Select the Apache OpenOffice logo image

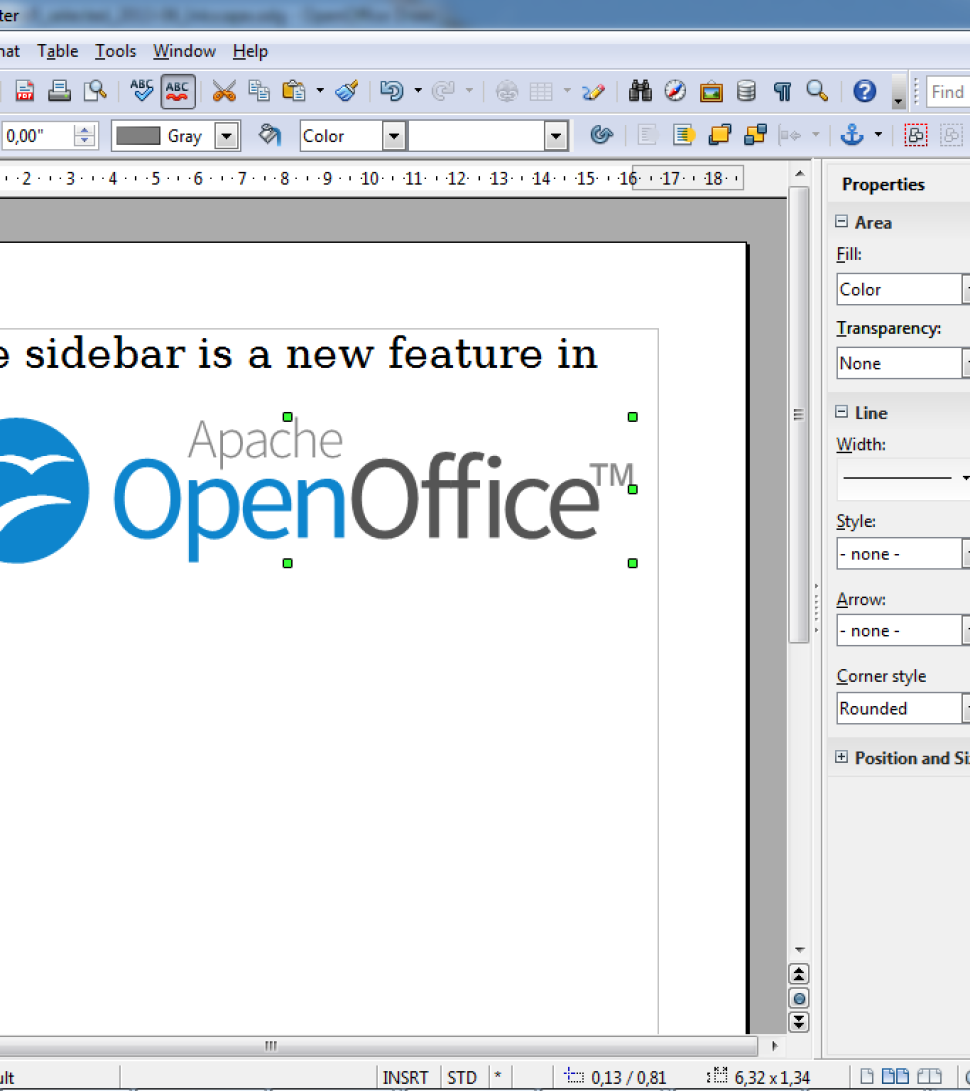[317, 490]
